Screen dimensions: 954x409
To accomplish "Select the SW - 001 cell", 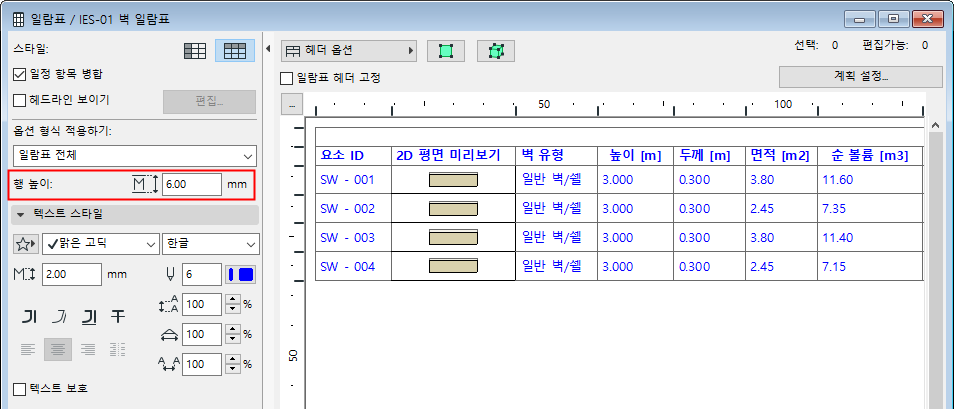I will coord(353,180).
